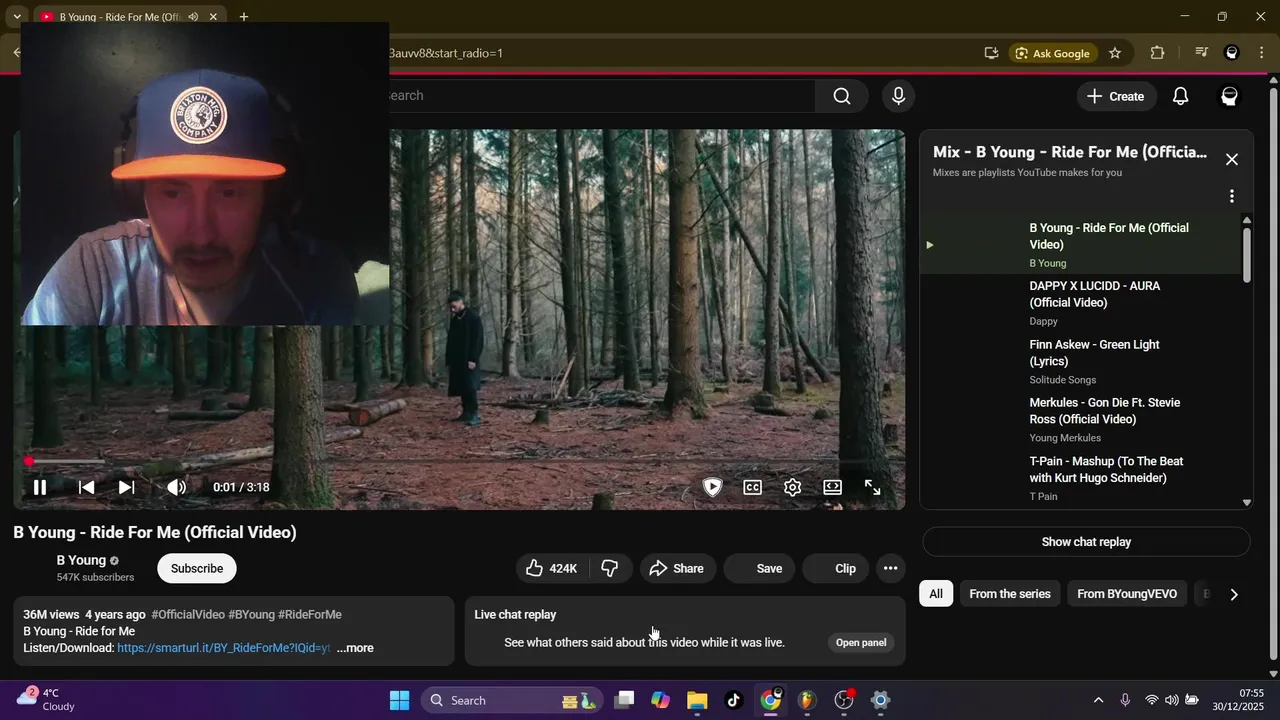
Task: Open more actions menu beside Clip
Action: tap(890, 568)
